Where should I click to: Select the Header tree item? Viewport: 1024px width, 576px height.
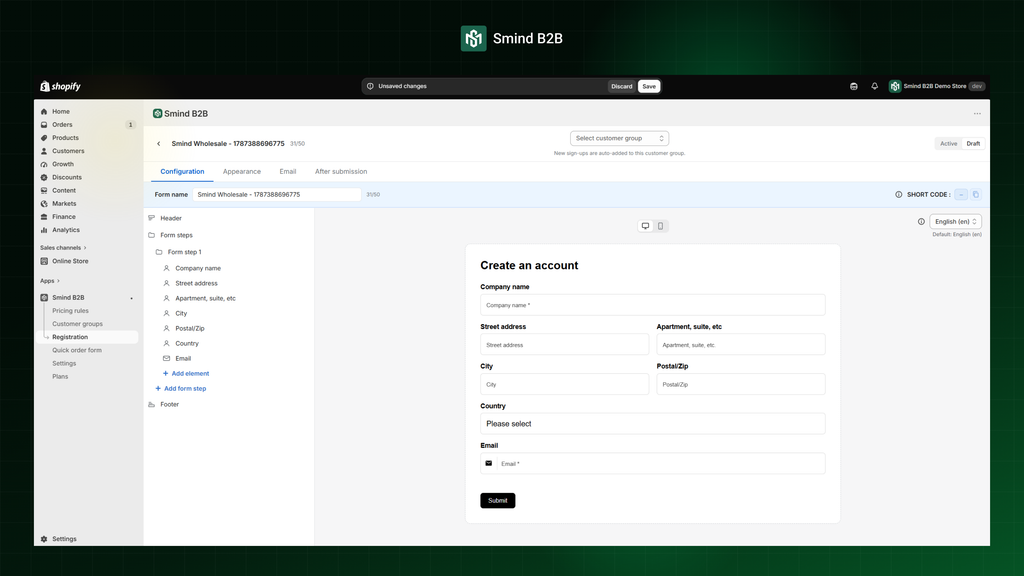click(171, 218)
